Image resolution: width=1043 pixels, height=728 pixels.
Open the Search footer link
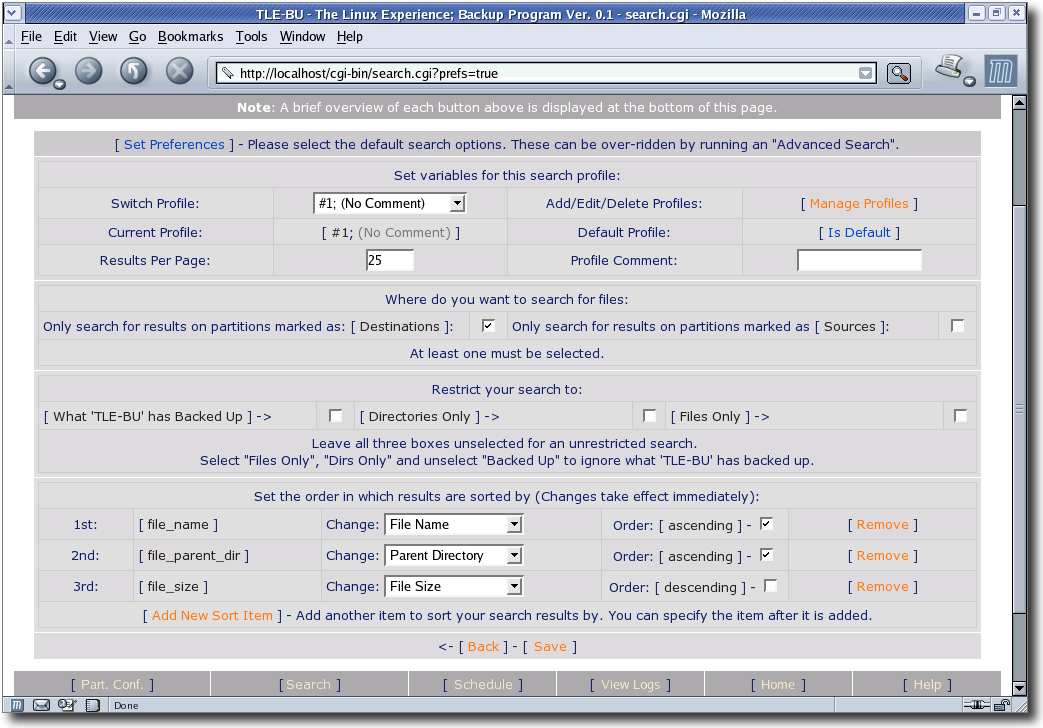coord(309,684)
